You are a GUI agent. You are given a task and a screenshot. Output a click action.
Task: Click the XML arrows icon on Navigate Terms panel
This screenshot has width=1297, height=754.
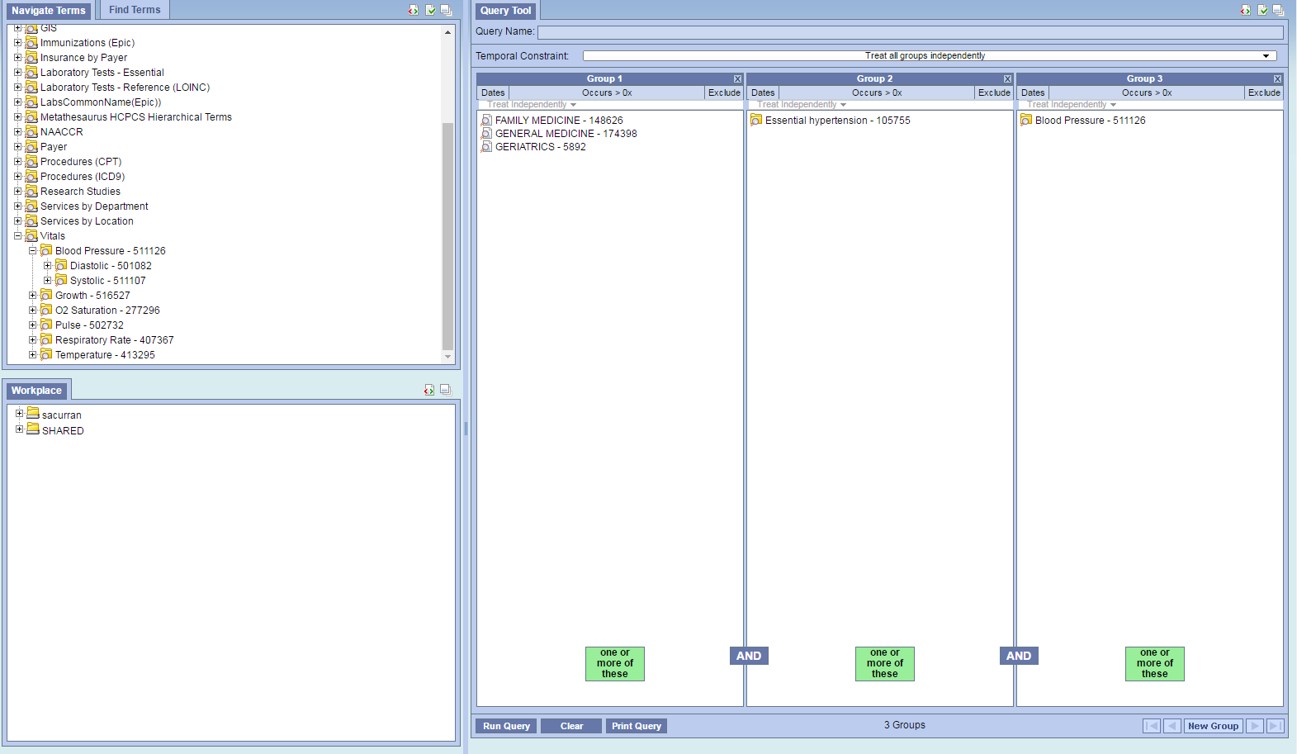pos(413,10)
